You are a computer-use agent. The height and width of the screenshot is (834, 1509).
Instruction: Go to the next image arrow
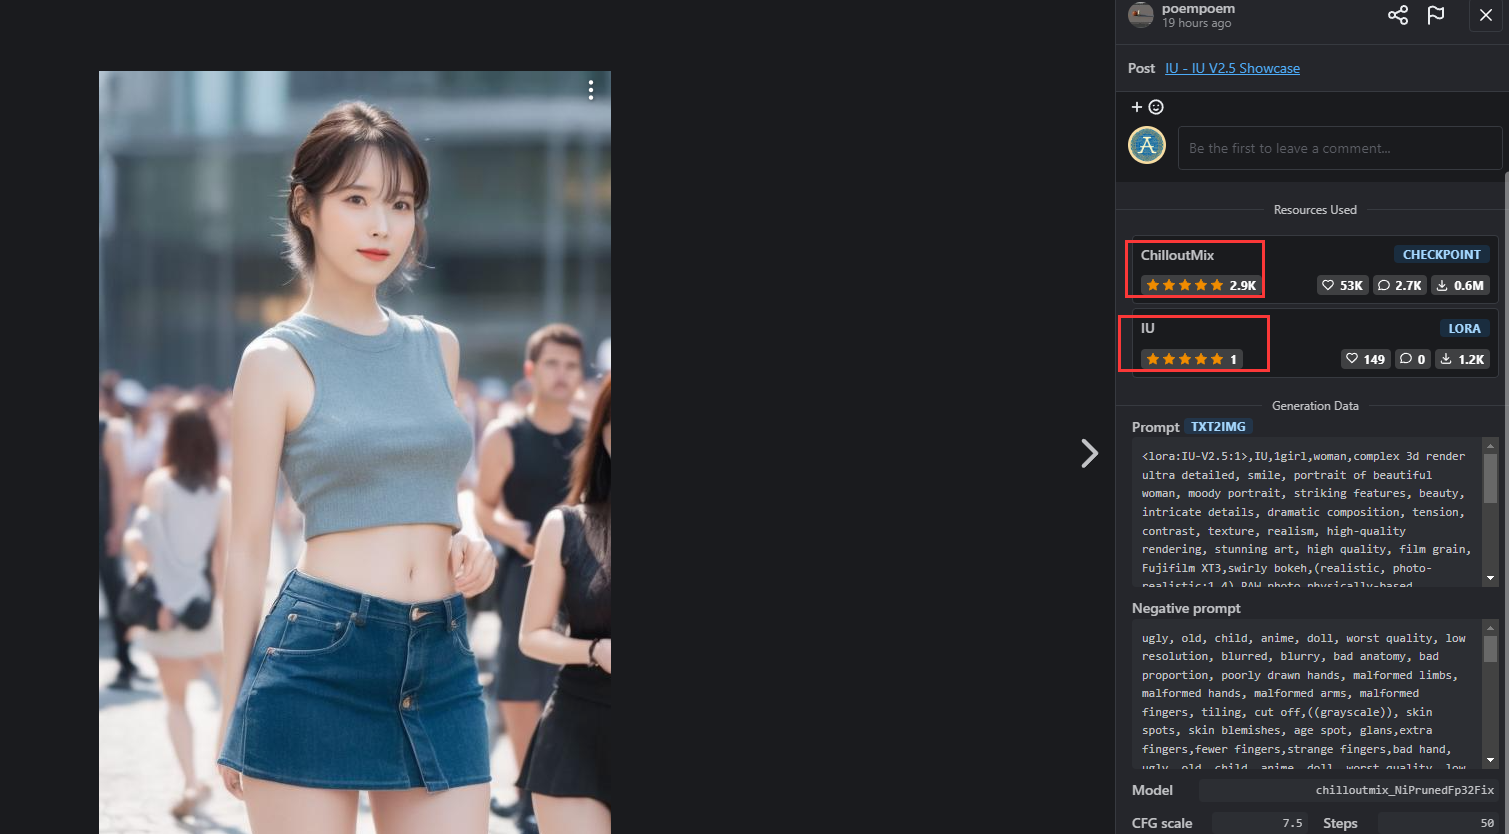[1089, 453]
